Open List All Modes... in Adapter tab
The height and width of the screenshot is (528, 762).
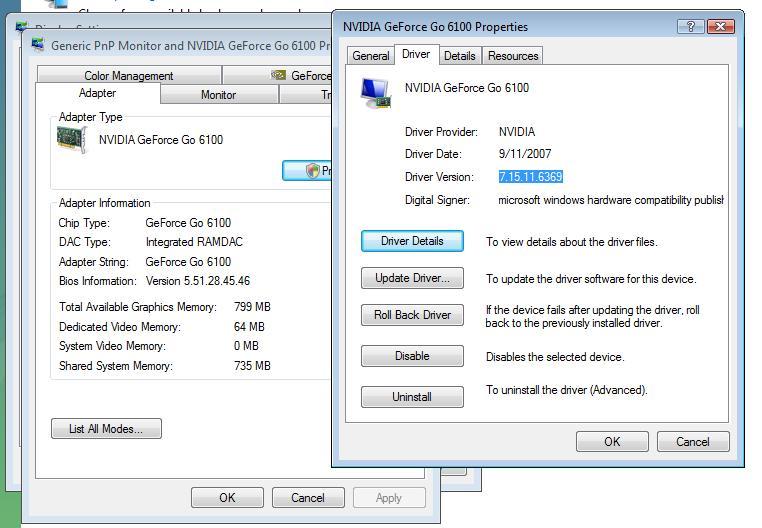pos(106,428)
